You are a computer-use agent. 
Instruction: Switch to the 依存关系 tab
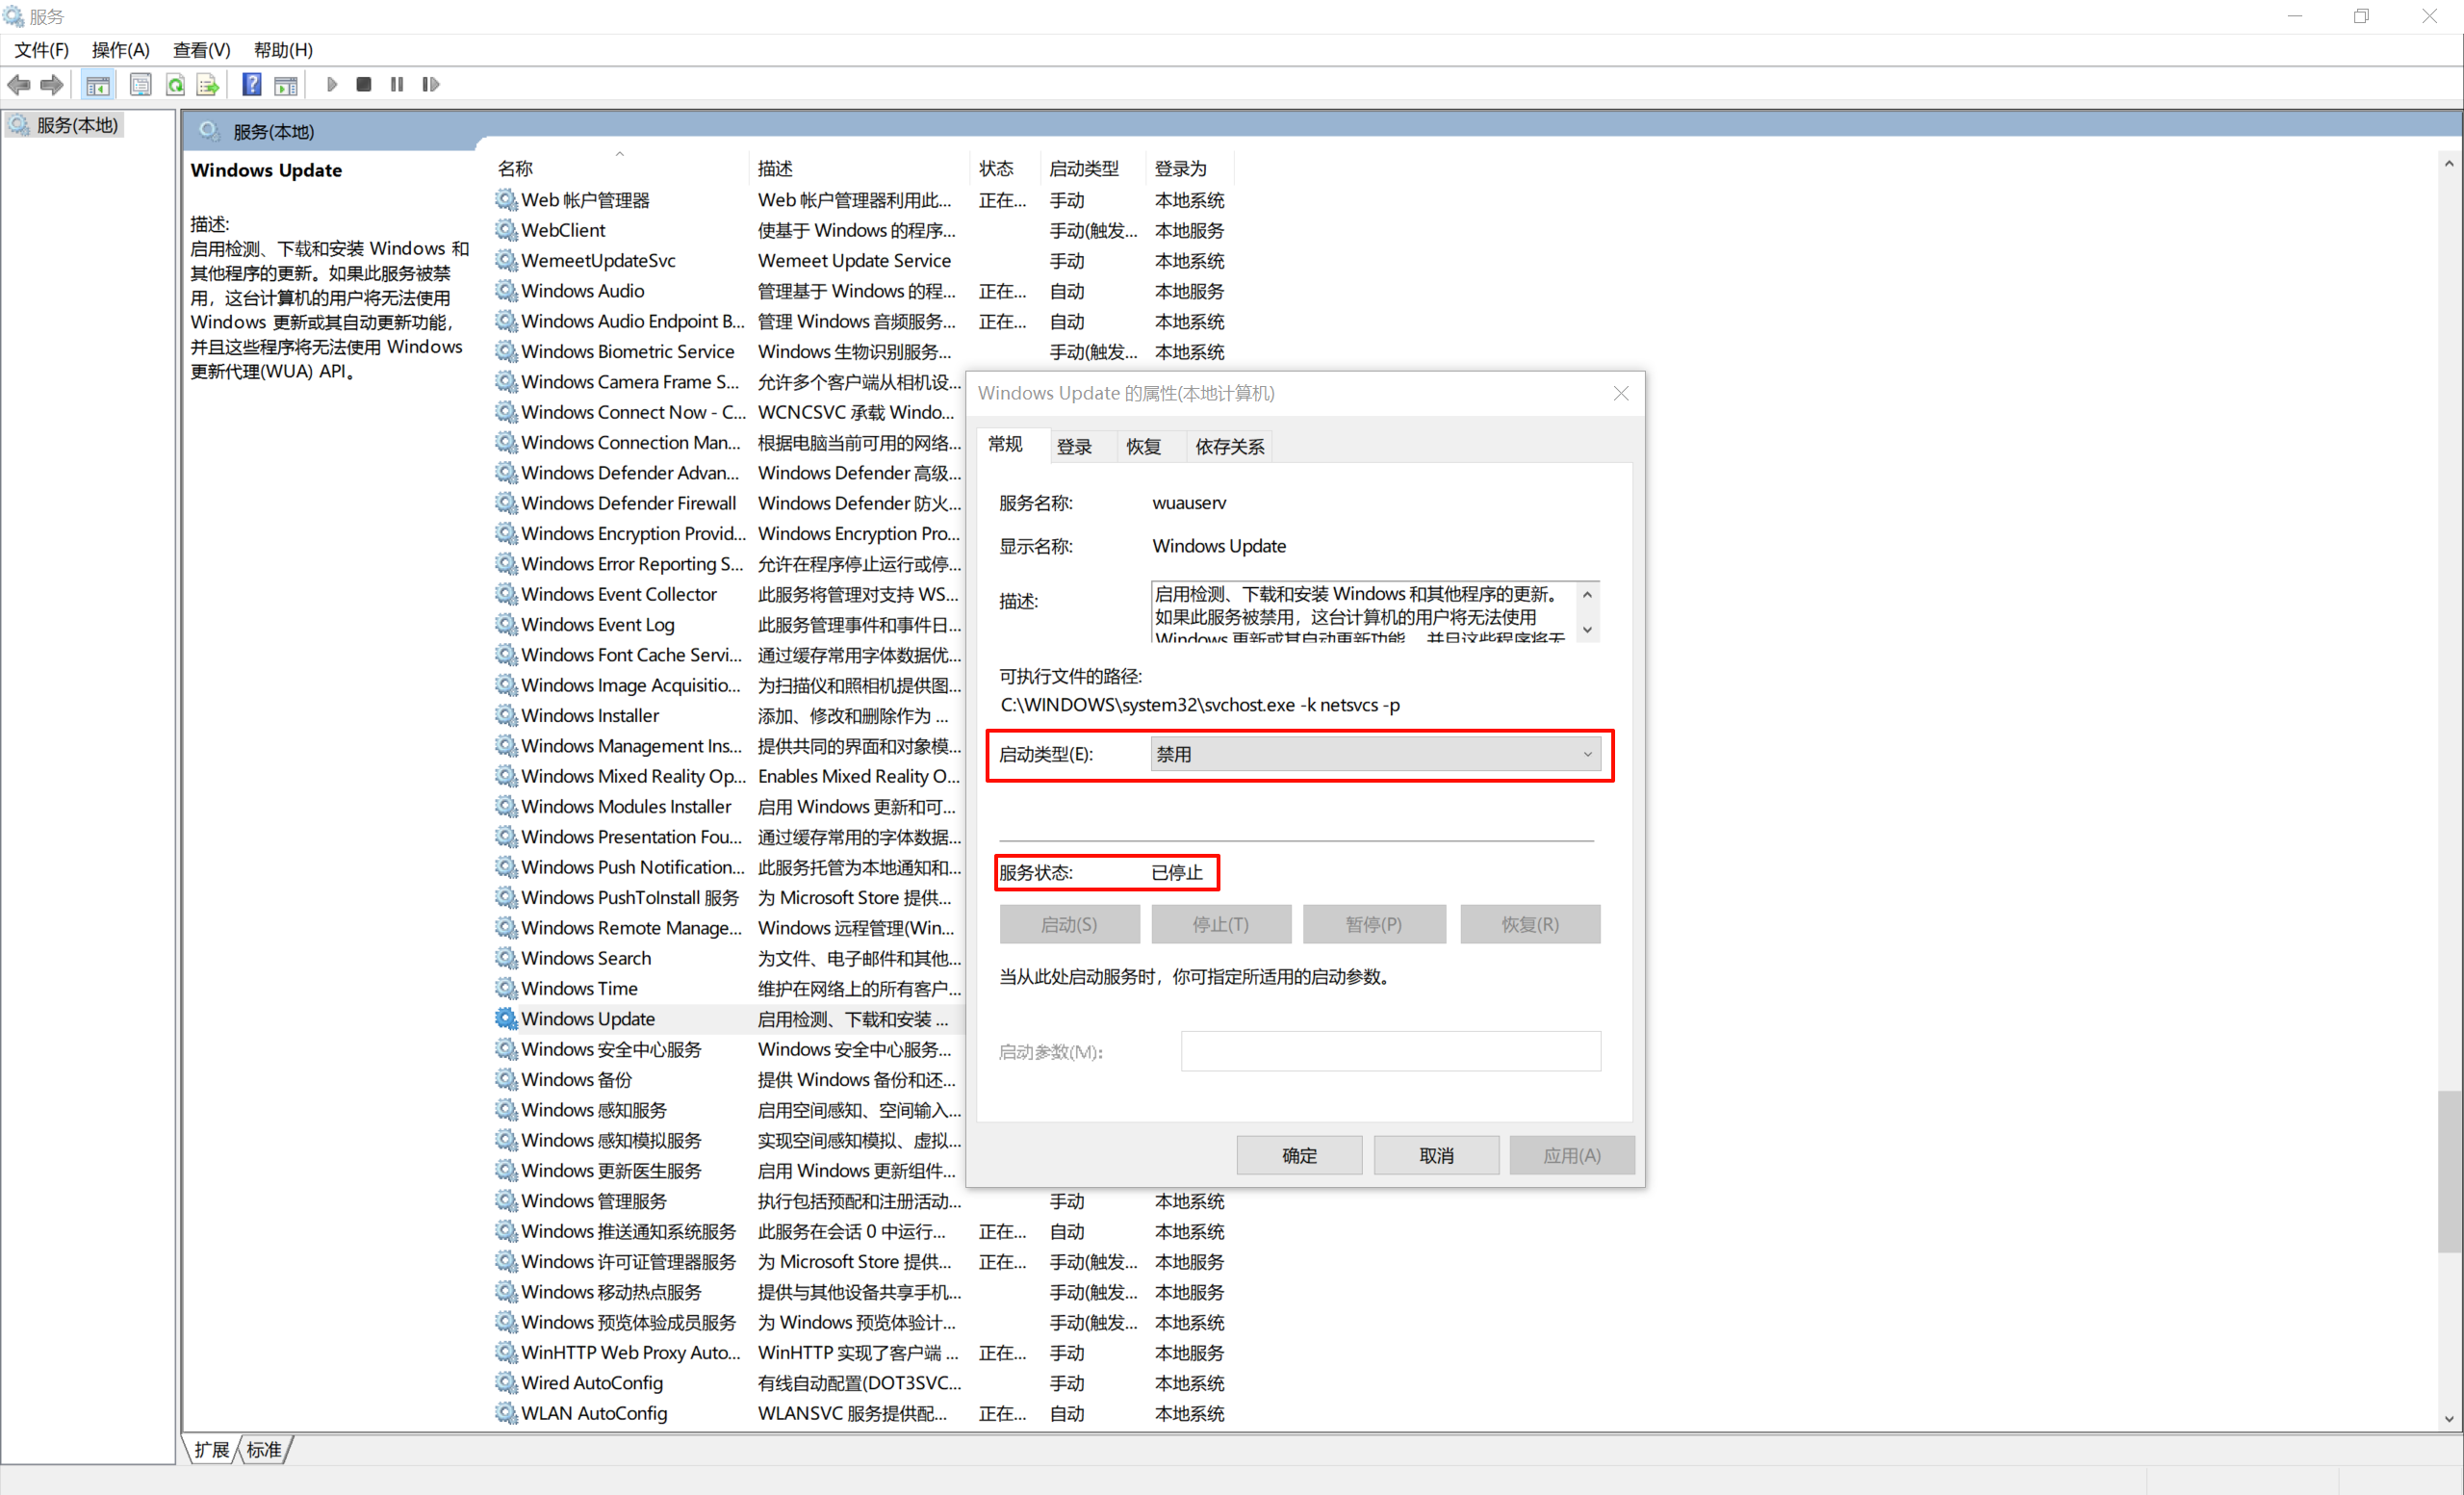click(x=1229, y=446)
